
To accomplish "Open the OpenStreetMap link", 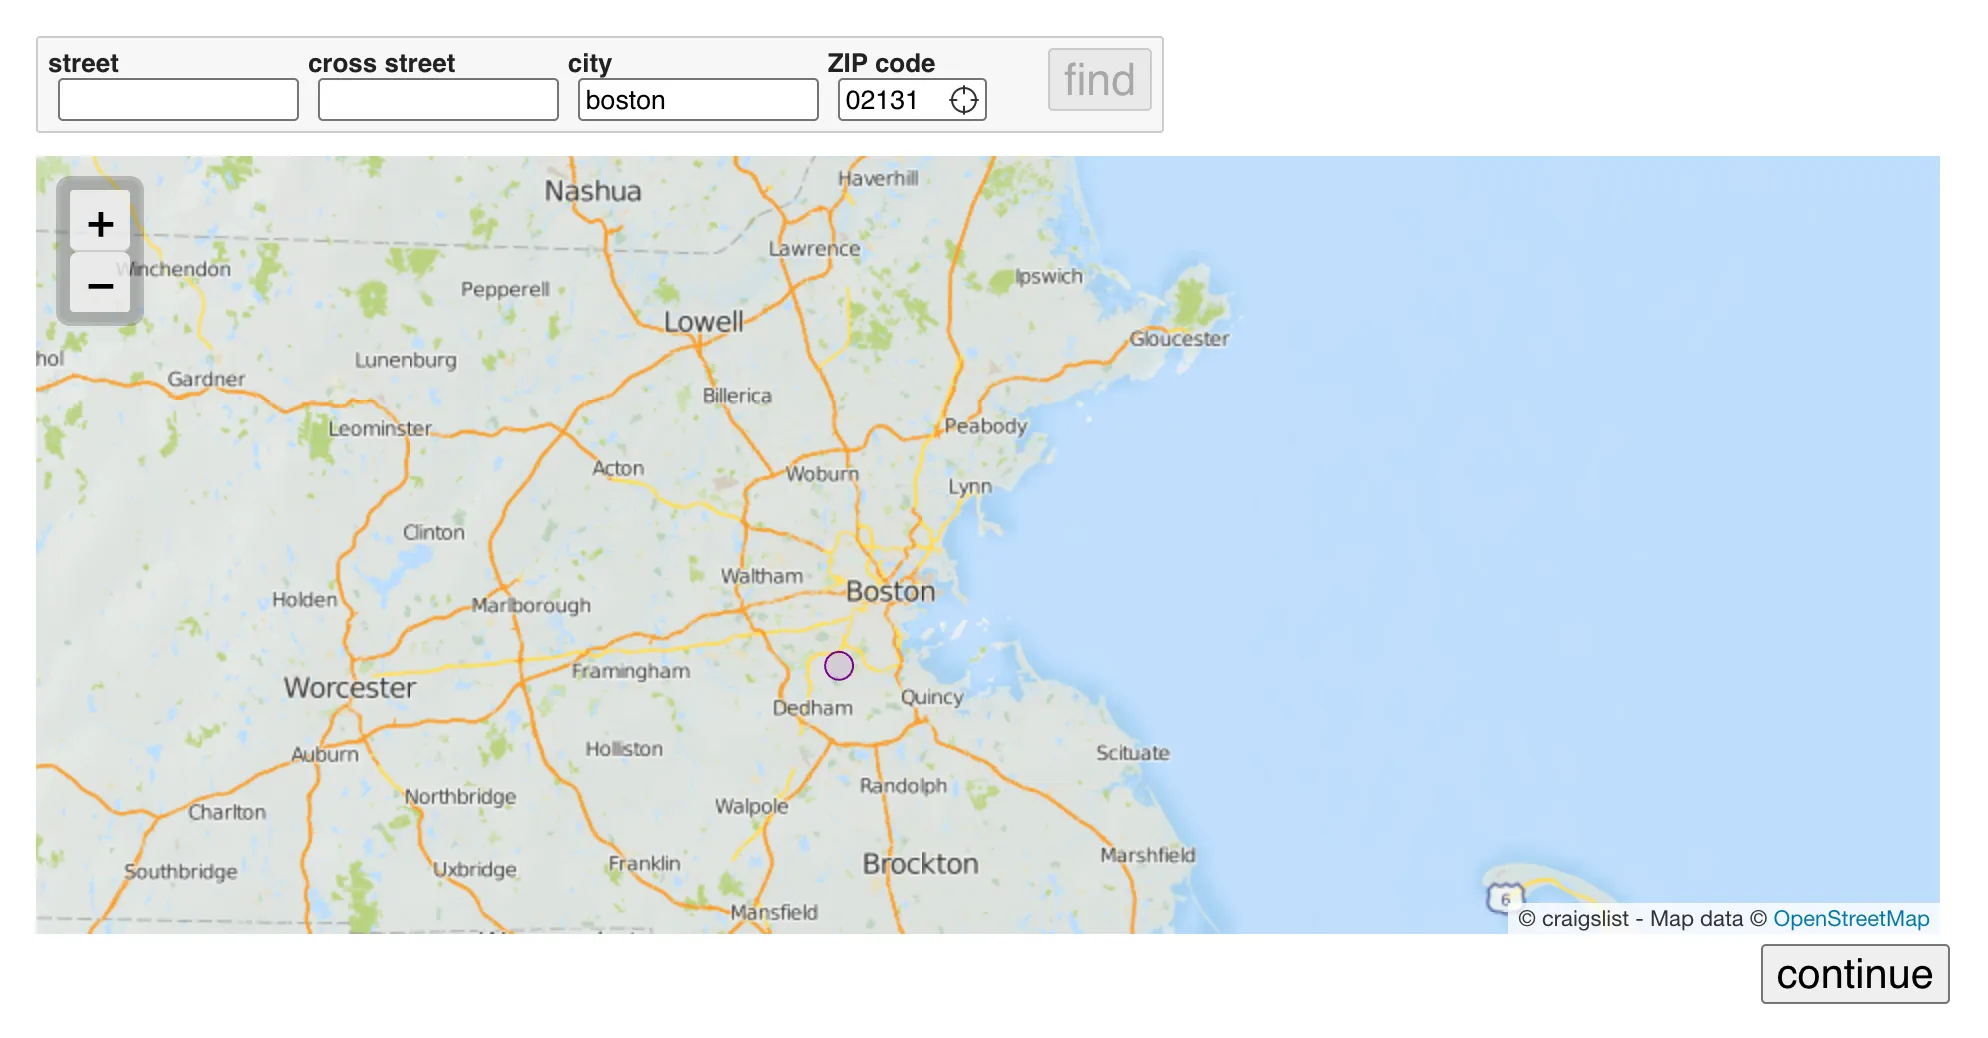I will pyautogui.click(x=1852, y=918).
